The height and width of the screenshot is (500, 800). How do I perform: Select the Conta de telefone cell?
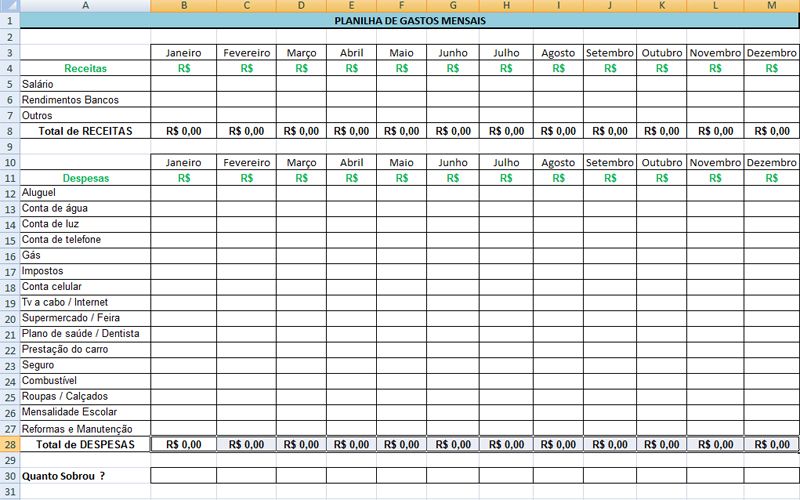[x=85, y=240]
